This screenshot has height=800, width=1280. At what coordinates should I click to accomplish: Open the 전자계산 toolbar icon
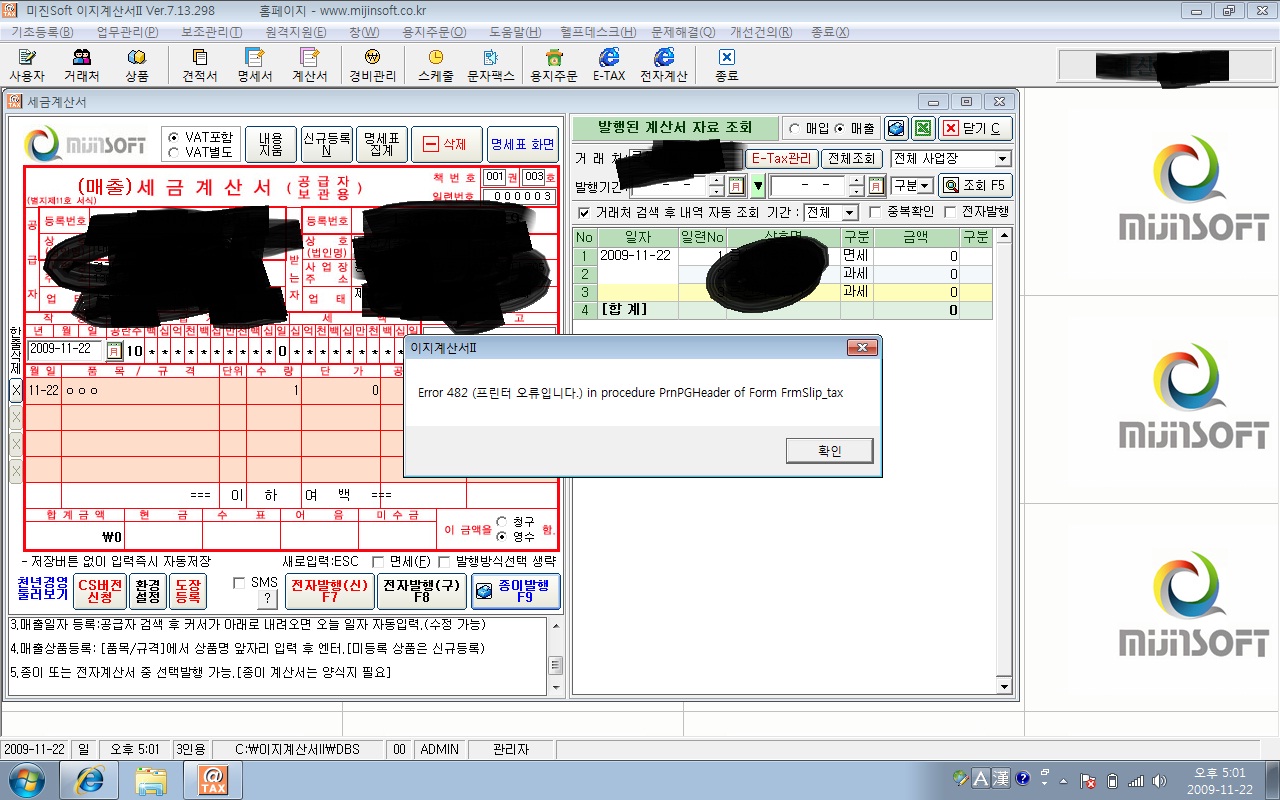[x=664, y=66]
